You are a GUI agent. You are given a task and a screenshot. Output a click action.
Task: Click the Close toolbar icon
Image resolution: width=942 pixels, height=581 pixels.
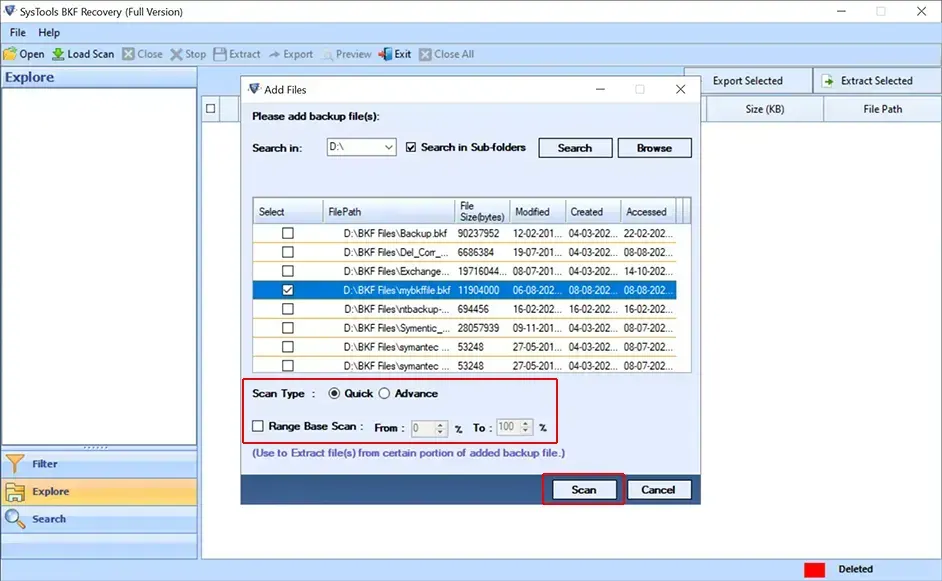pos(128,54)
